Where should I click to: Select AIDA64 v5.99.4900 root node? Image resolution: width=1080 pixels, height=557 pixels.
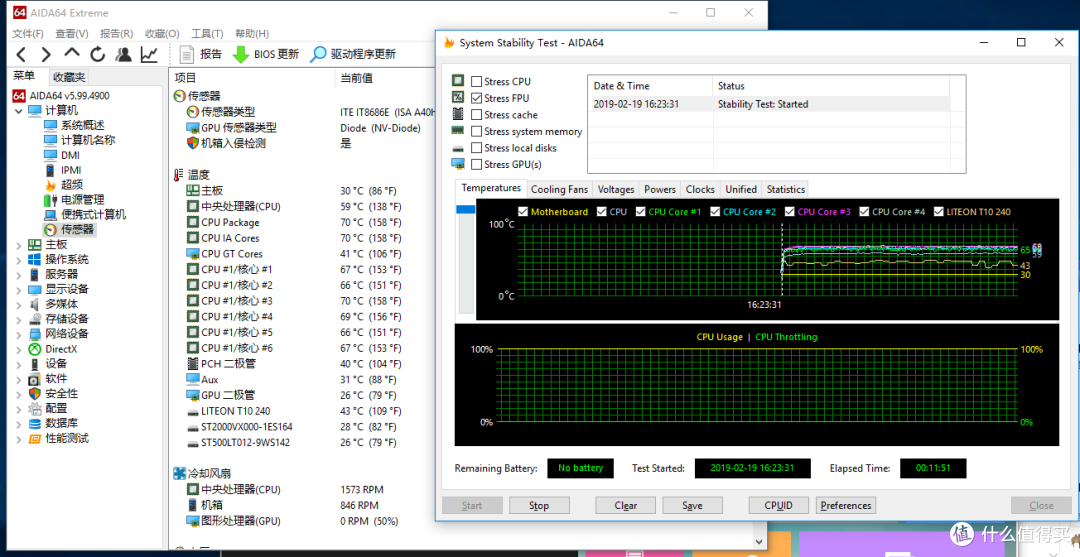coord(61,96)
